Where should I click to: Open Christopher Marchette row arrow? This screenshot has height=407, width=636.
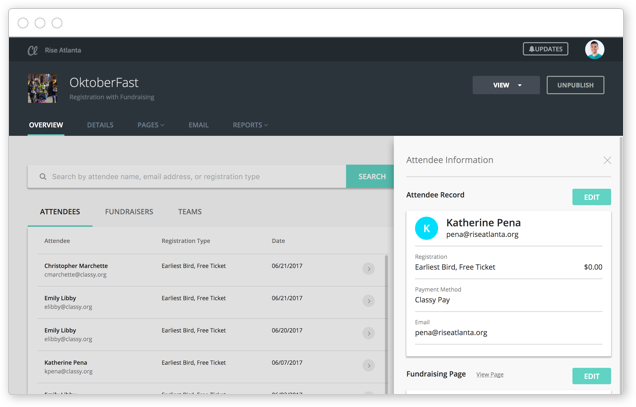click(x=368, y=269)
